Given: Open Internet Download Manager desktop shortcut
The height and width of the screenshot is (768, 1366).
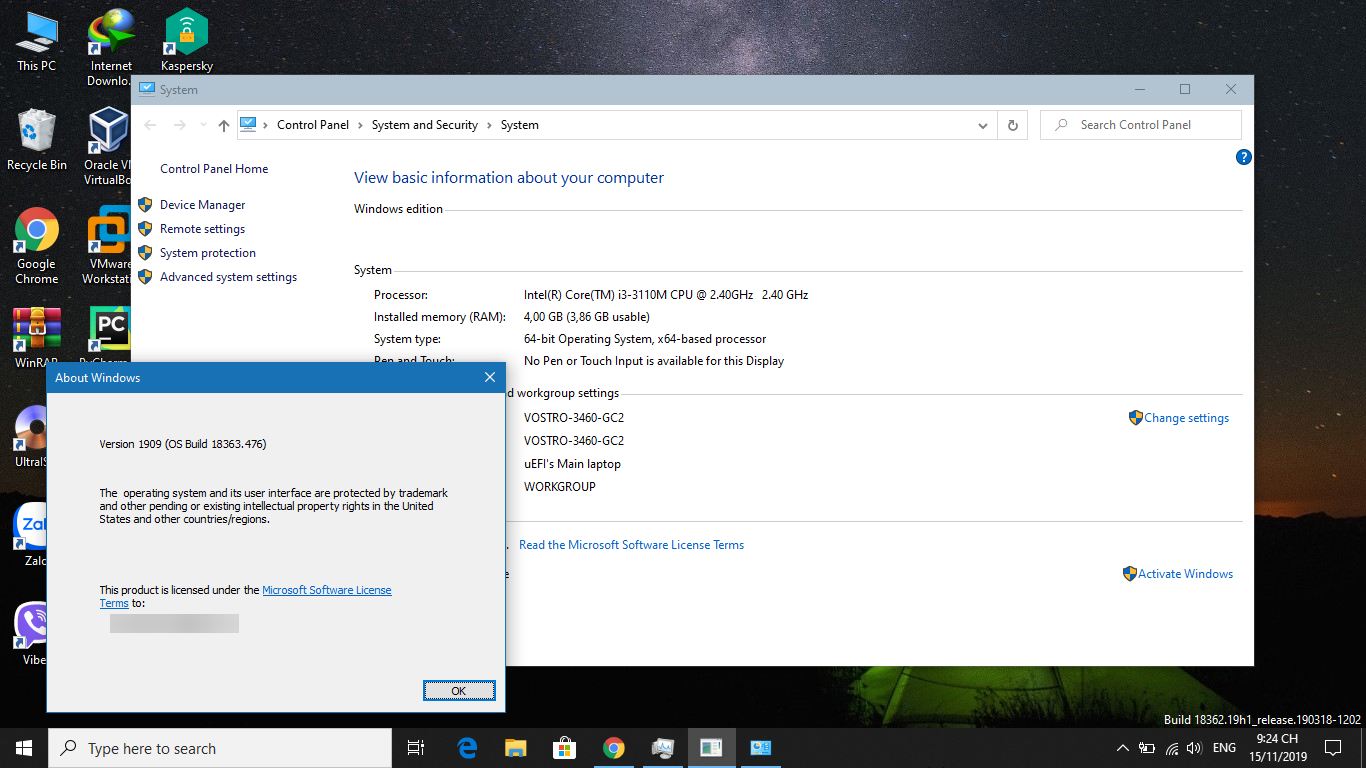Looking at the screenshot, I should [111, 47].
